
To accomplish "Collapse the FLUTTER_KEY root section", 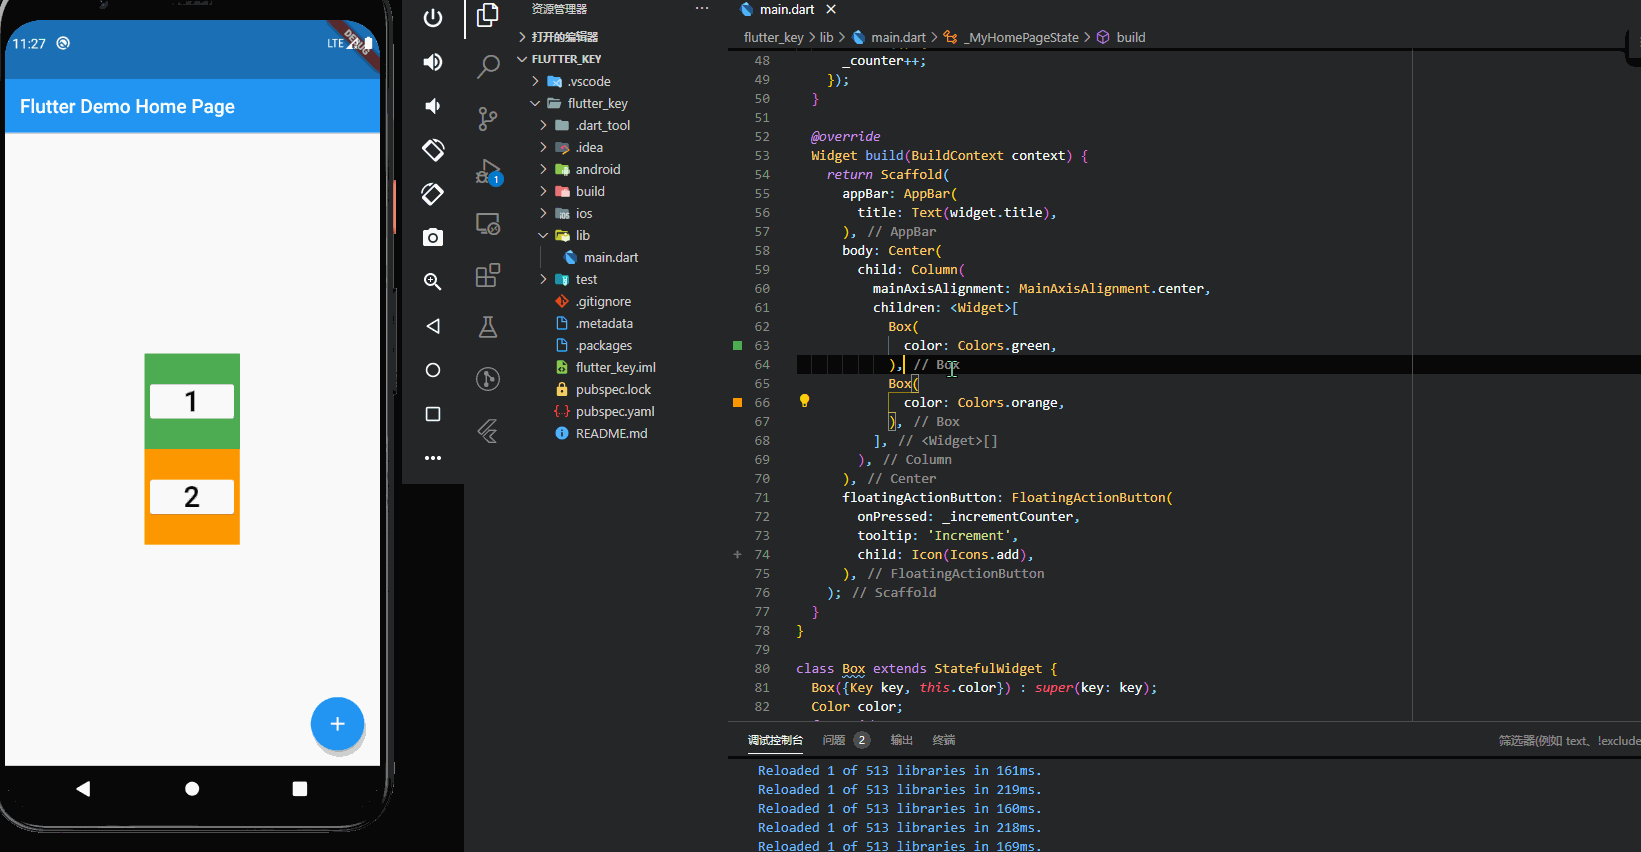I will pyautogui.click(x=566, y=59).
